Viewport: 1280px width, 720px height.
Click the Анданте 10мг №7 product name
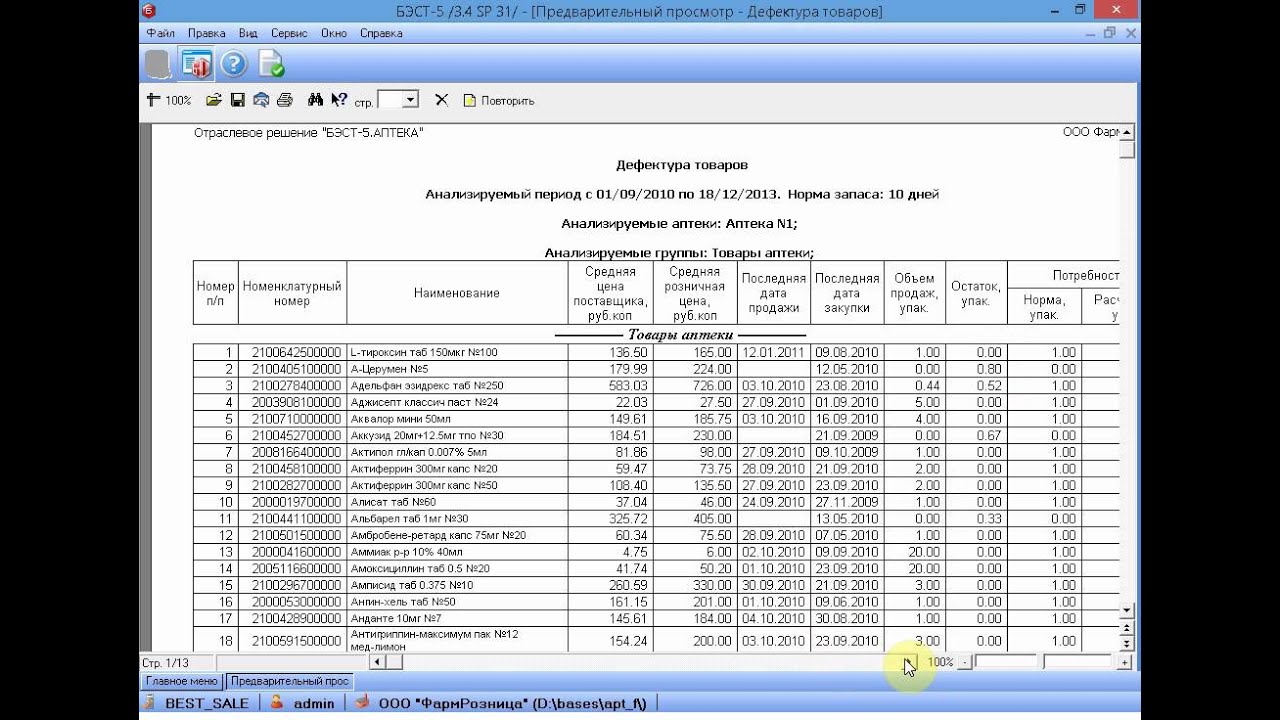400,619
